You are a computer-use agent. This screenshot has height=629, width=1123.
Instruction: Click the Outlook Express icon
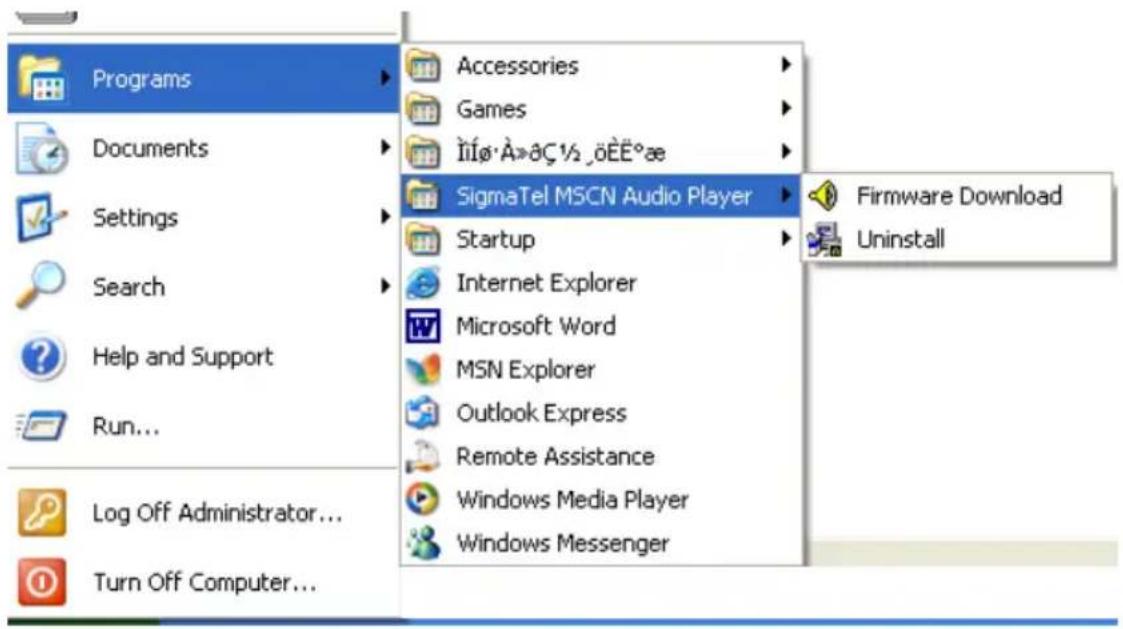(x=423, y=413)
